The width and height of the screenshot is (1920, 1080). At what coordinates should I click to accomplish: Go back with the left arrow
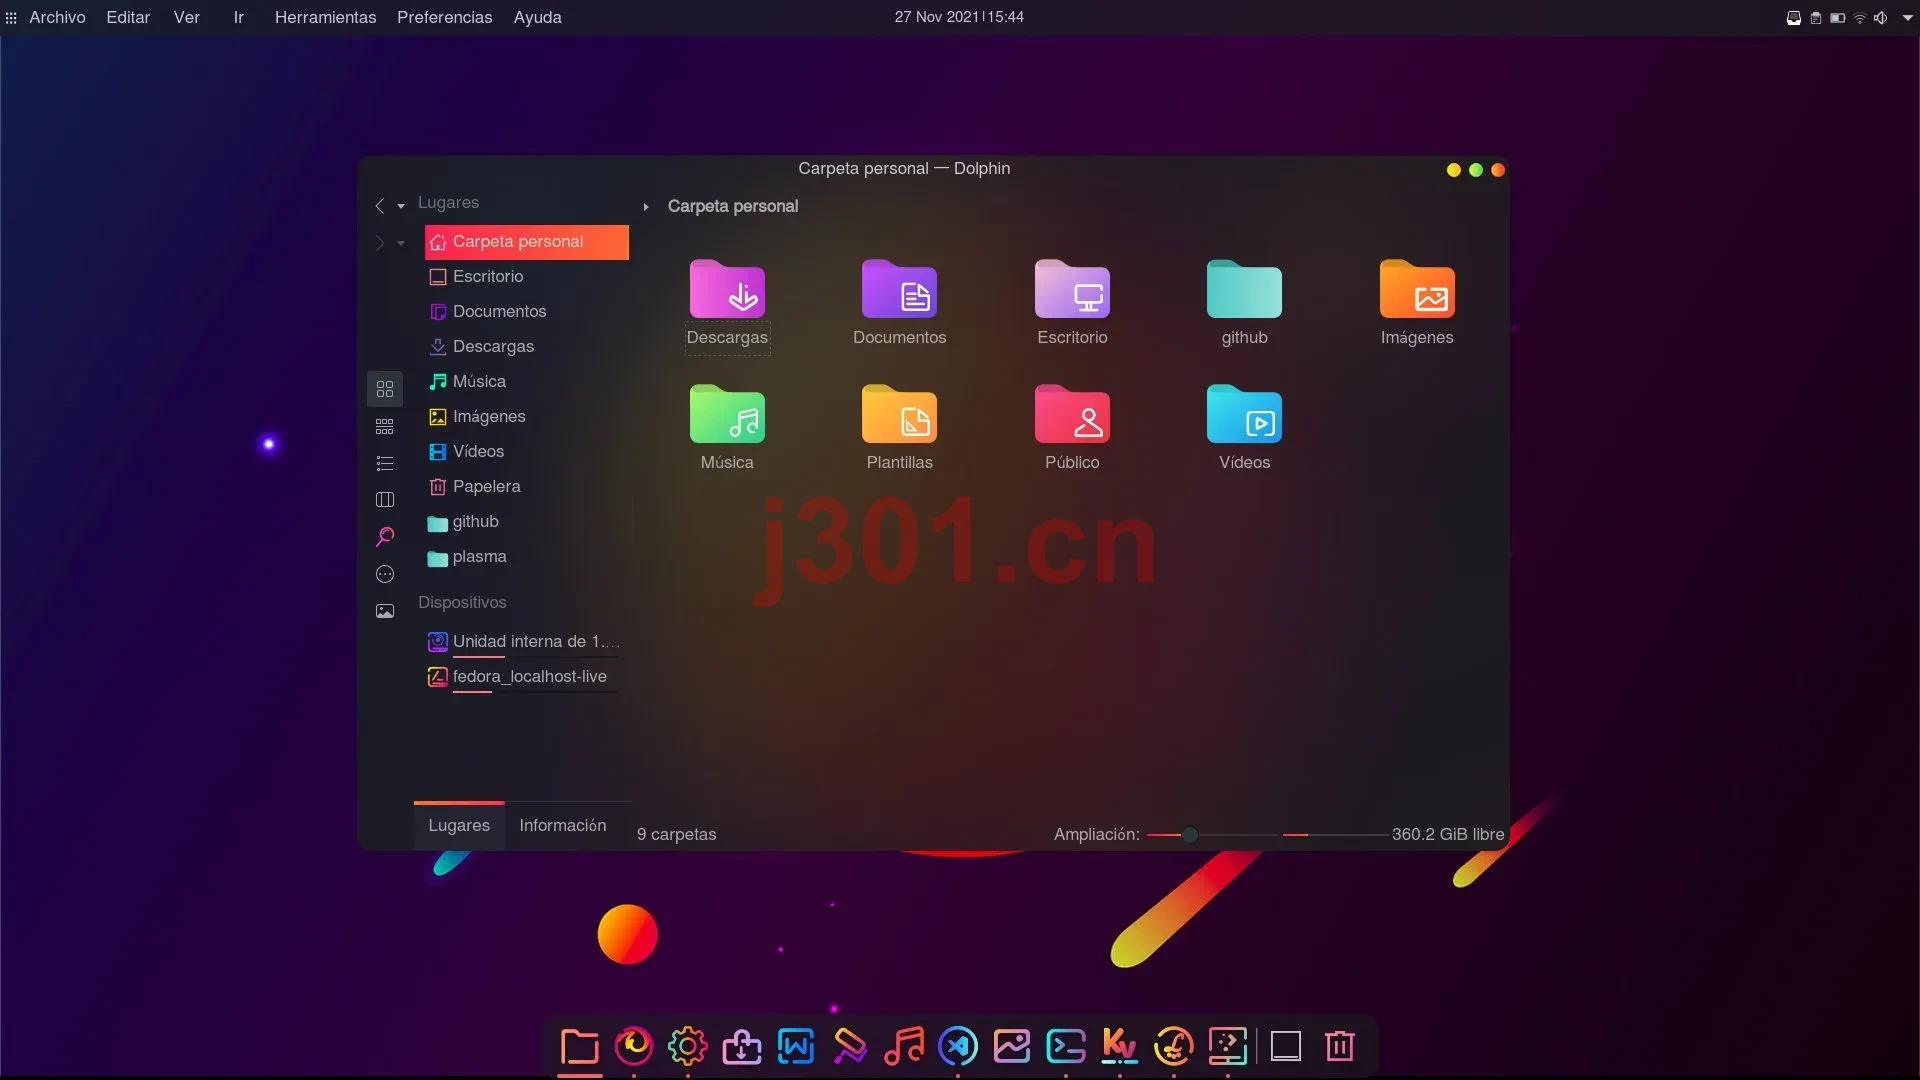pyautogui.click(x=380, y=206)
